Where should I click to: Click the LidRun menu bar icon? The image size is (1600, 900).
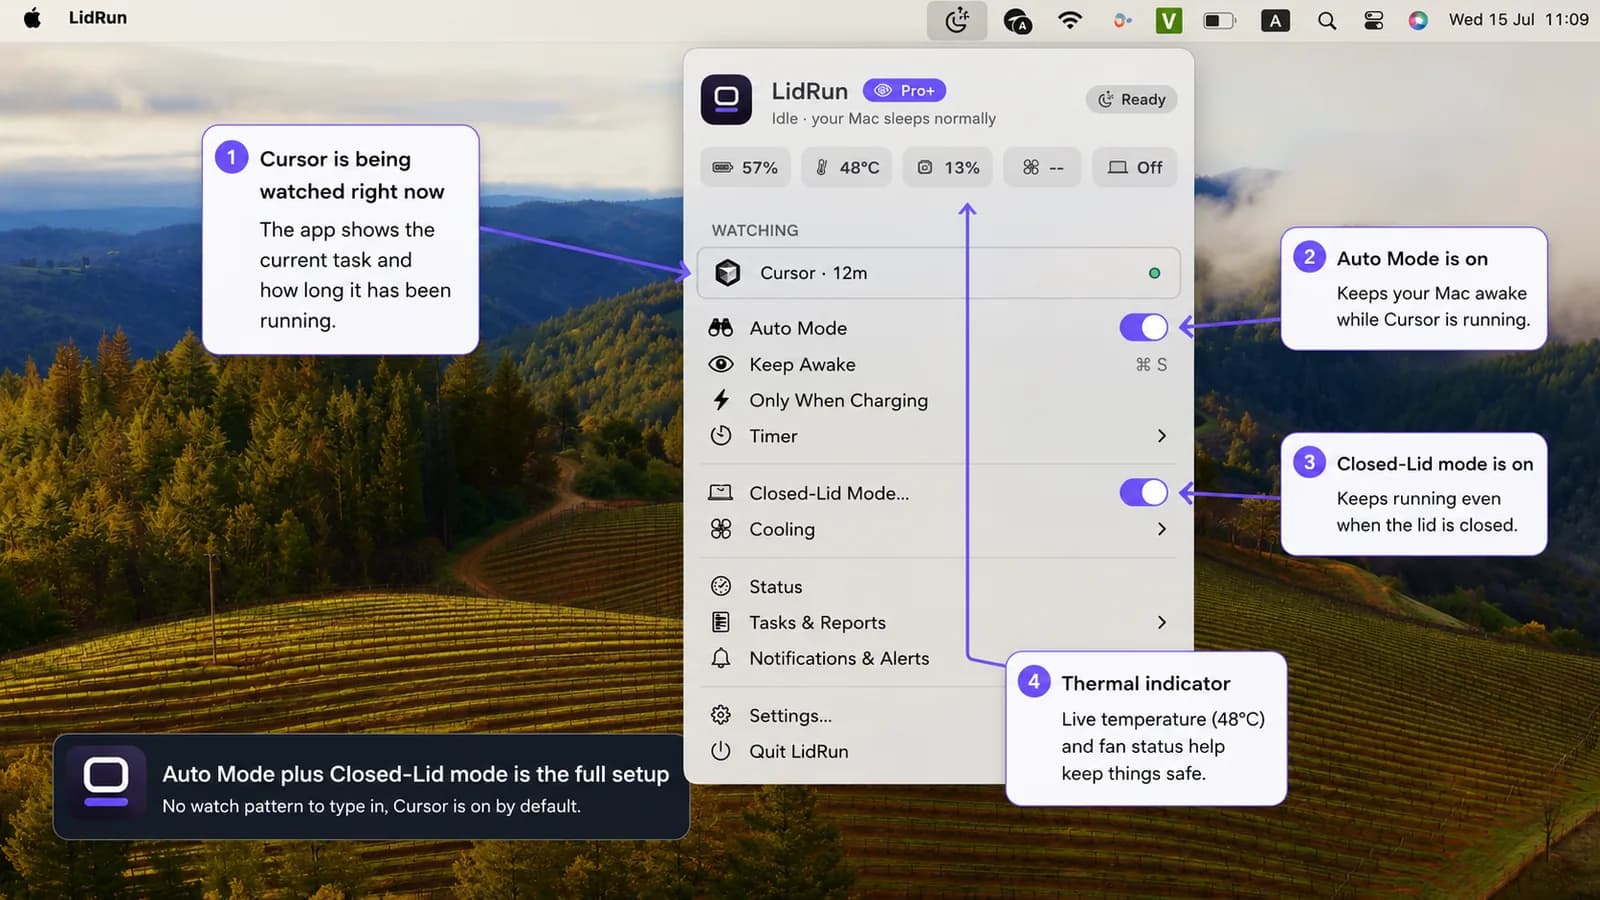tap(957, 20)
